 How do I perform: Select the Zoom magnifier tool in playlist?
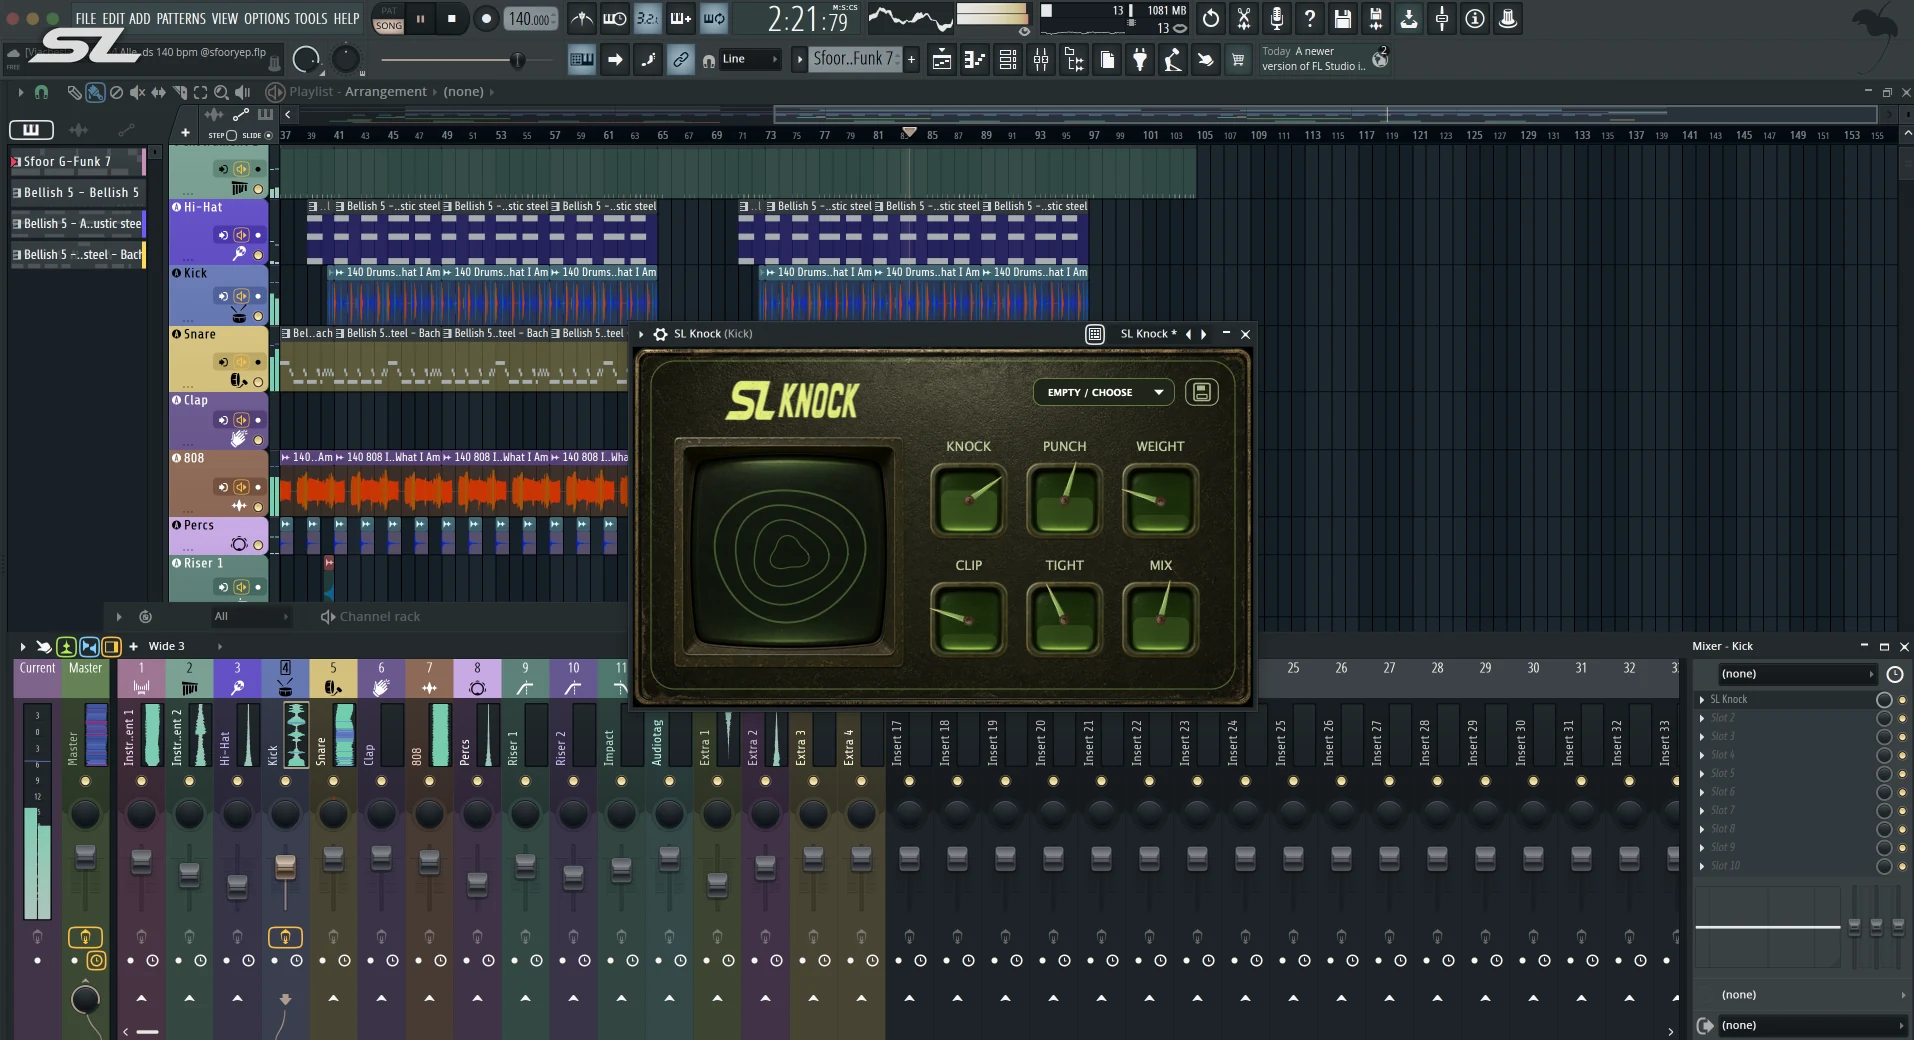pyautogui.click(x=221, y=92)
